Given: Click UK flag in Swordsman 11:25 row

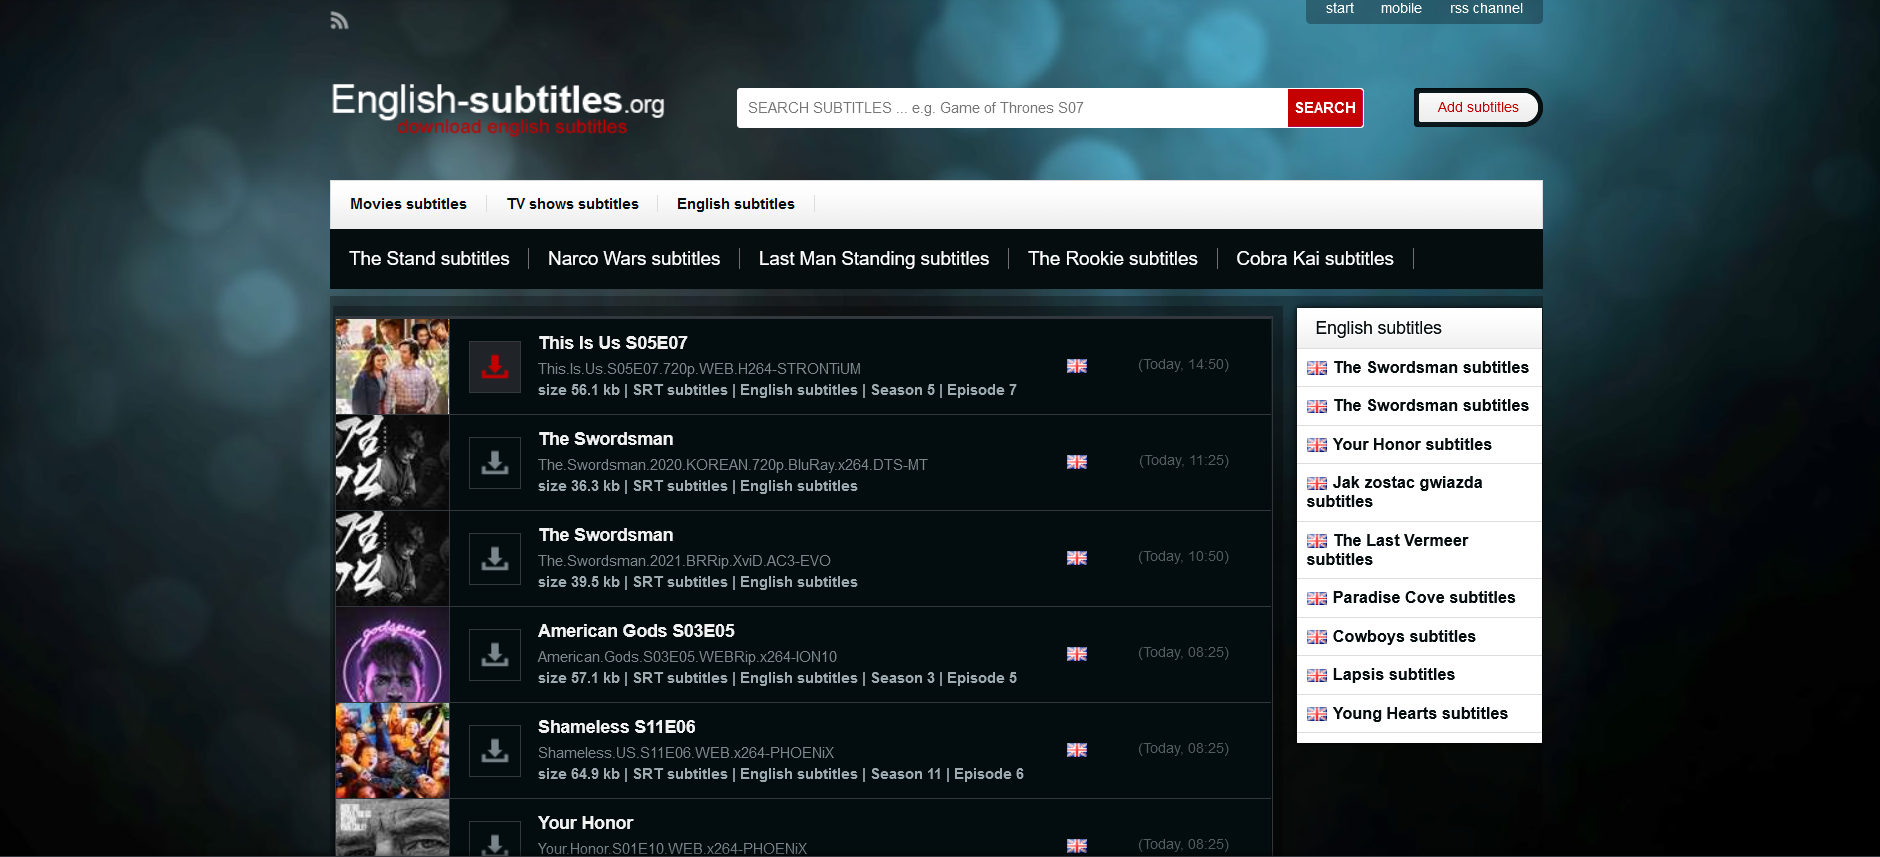Looking at the screenshot, I should pyautogui.click(x=1077, y=462).
